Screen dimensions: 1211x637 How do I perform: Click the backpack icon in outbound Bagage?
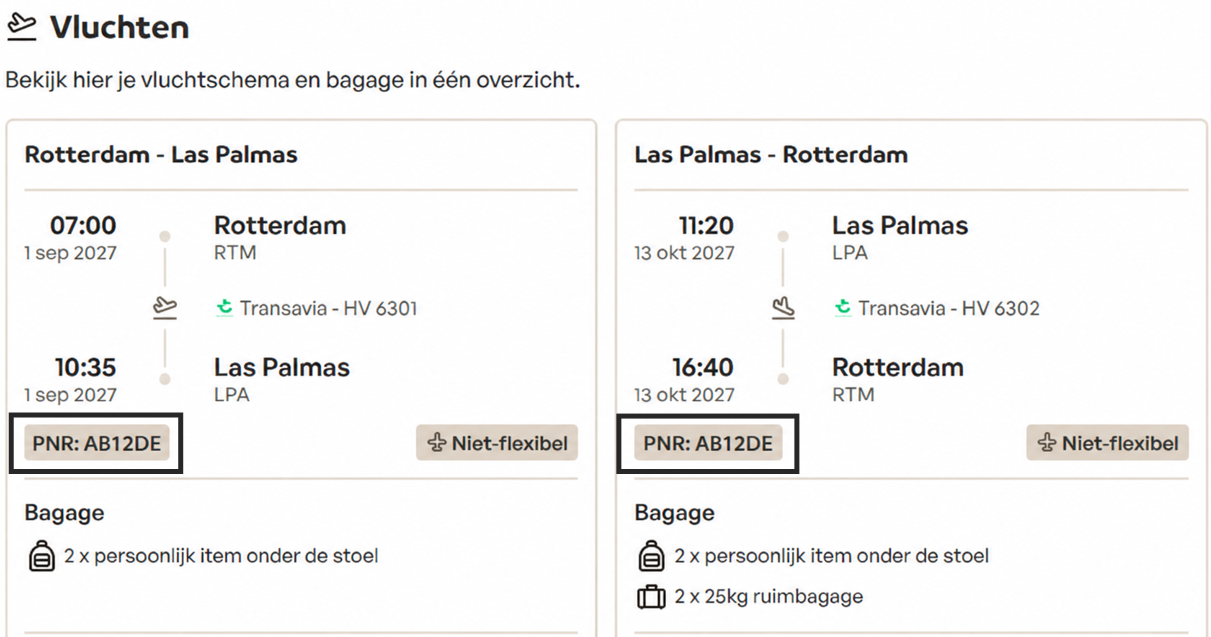click(41, 556)
